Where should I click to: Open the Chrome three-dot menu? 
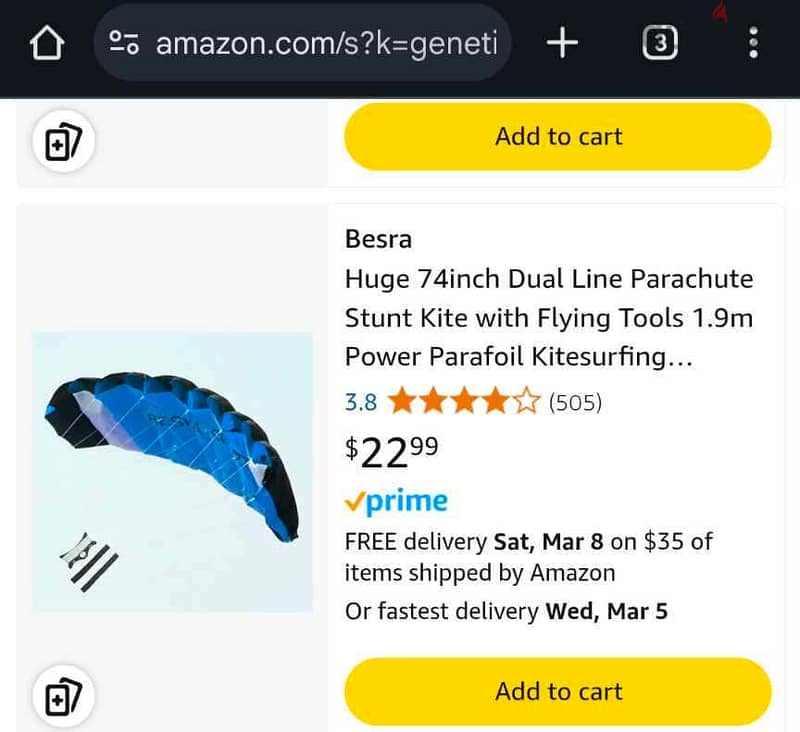(x=754, y=43)
